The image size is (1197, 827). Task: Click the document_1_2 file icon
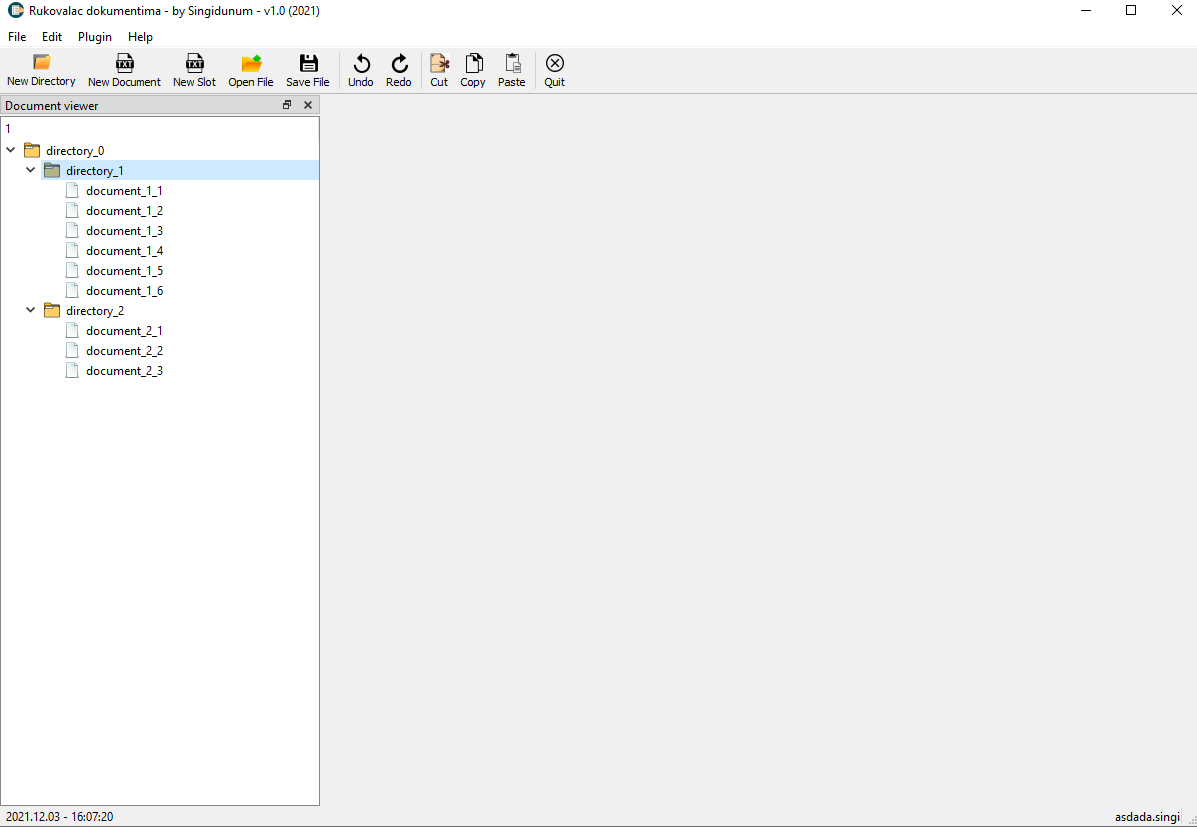(x=72, y=210)
